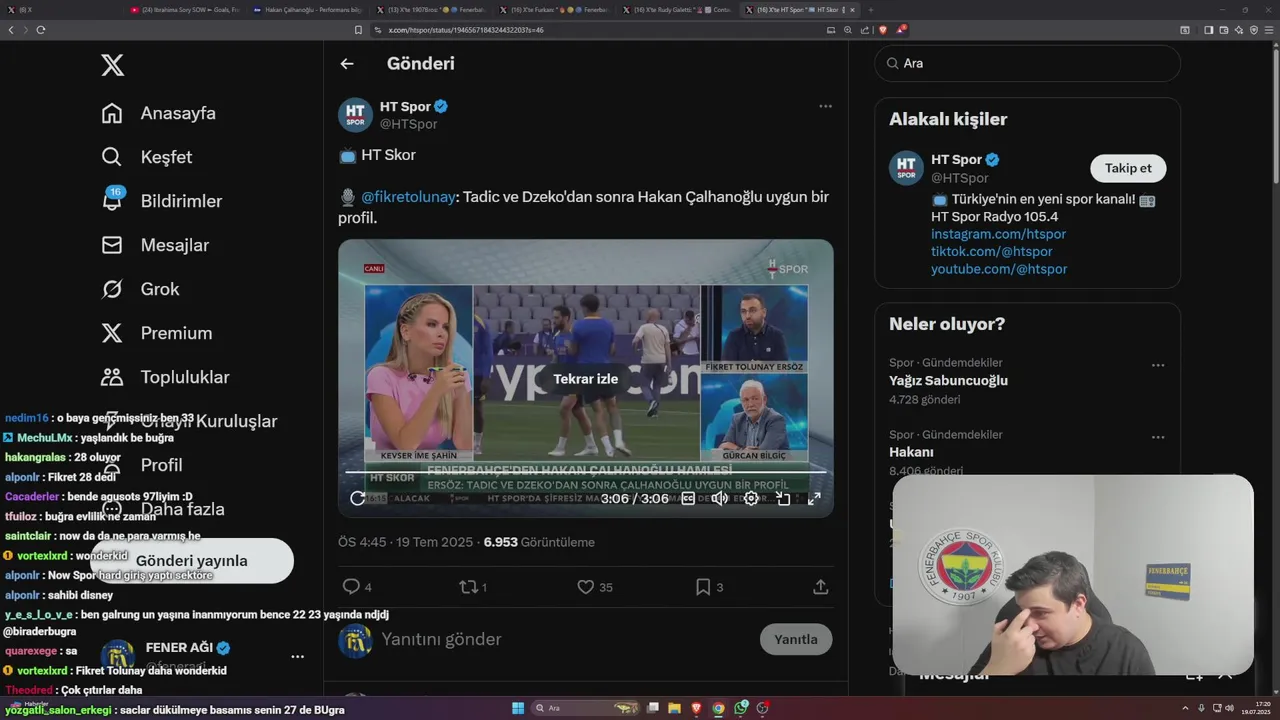Open tiktok.com/@htspor link
This screenshot has height=720, width=1280.
click(991, 252)
